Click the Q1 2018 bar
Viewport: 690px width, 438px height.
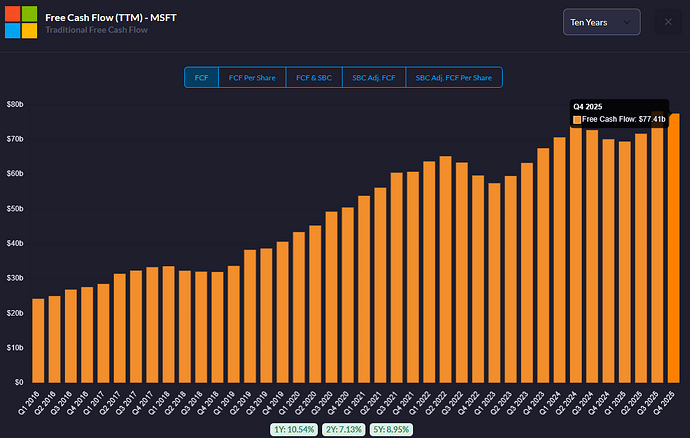click(169, 324)
